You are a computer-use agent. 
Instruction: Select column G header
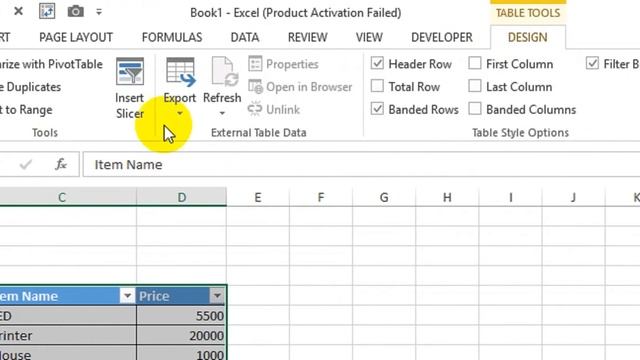coord(384,197)
